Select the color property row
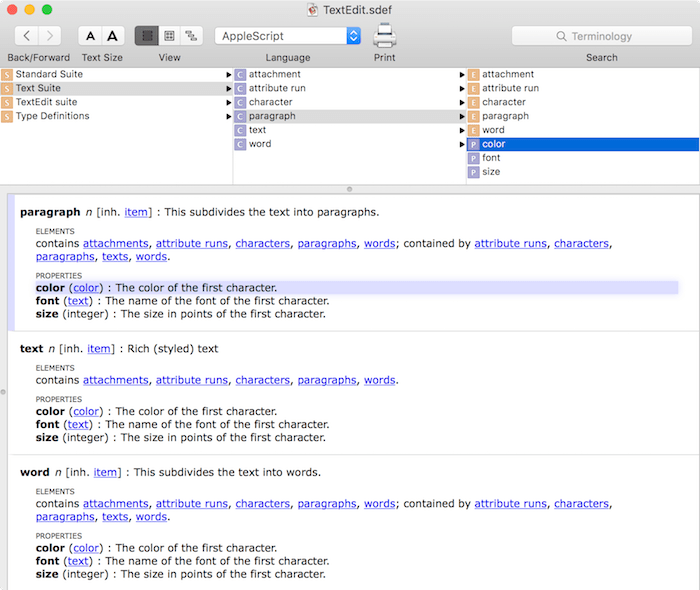This screenshot has width=700, height=590. (583, 144)
